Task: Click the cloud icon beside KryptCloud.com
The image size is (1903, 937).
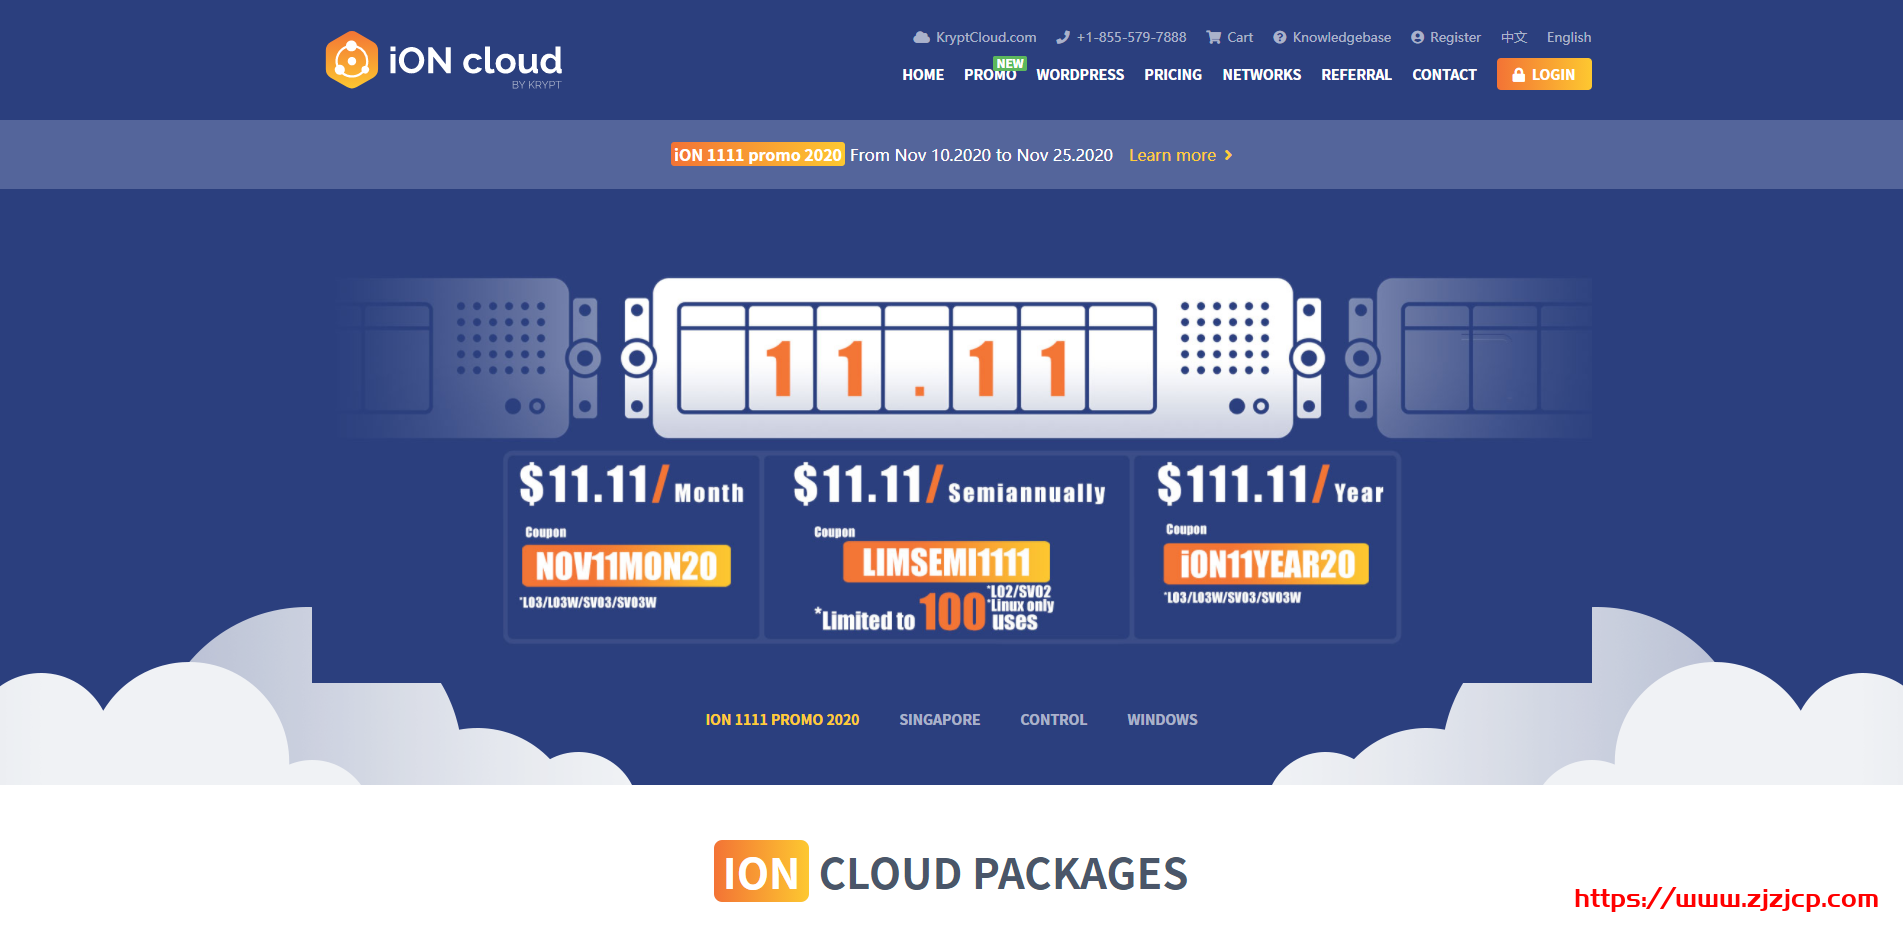Action: point(921,37)
